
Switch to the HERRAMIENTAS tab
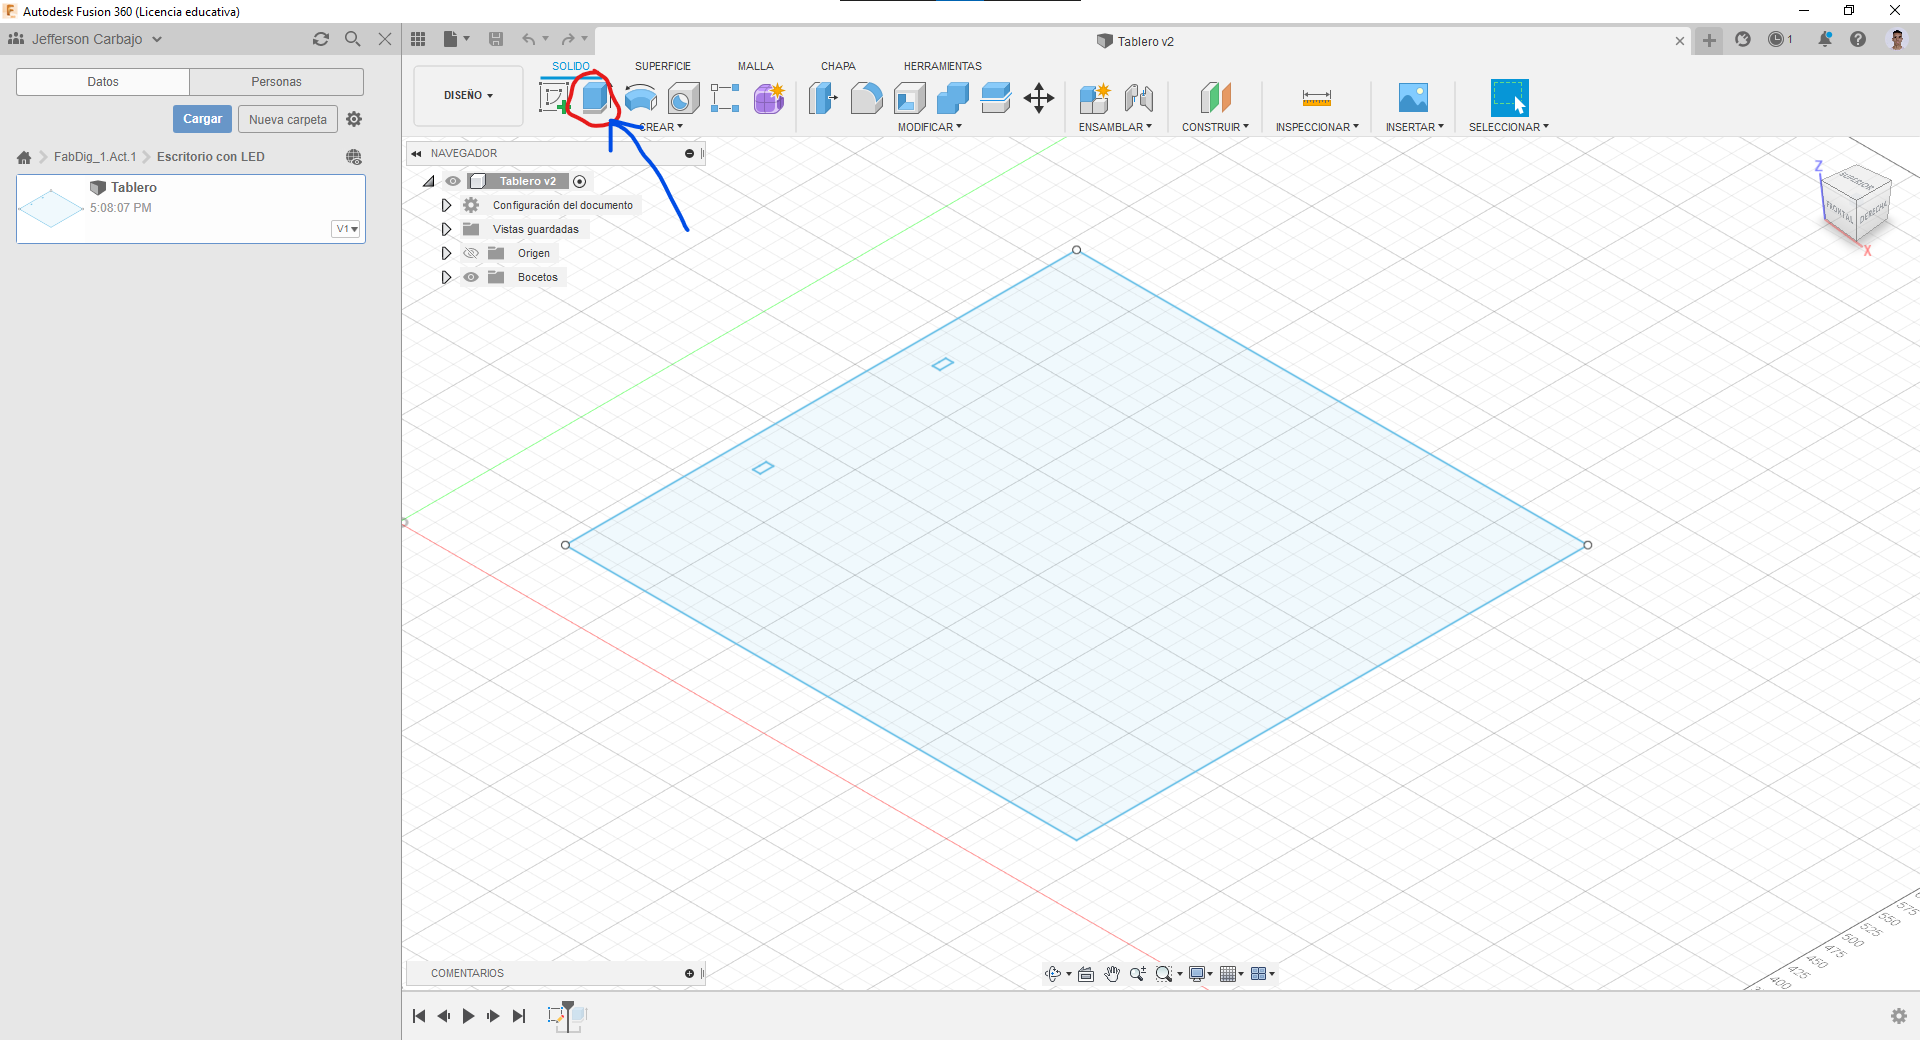pos(943,66)
